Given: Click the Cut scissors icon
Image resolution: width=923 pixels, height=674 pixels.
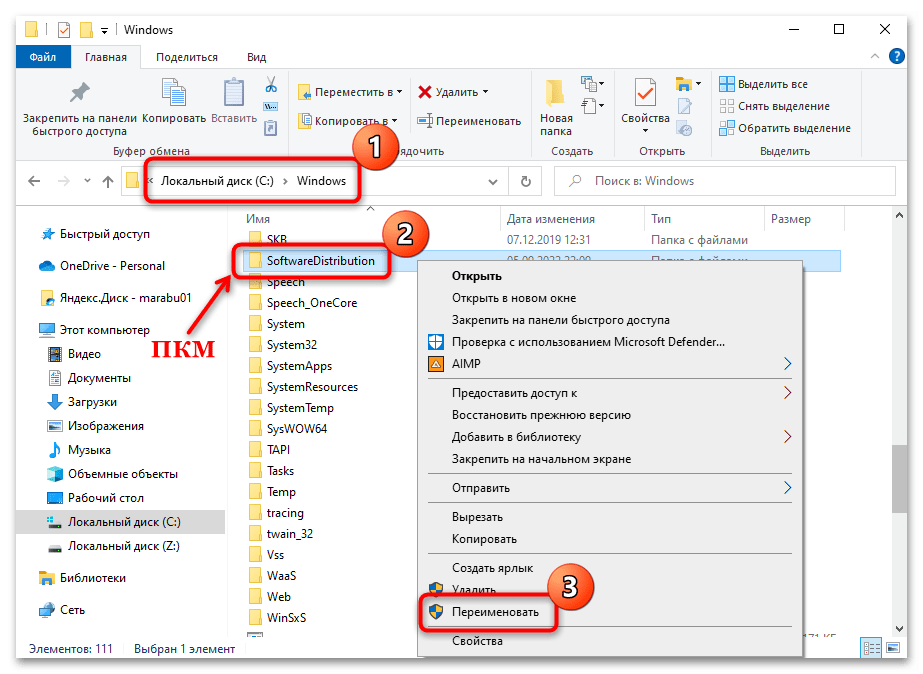Looking at the screenshot, I should tap(271, 84).
